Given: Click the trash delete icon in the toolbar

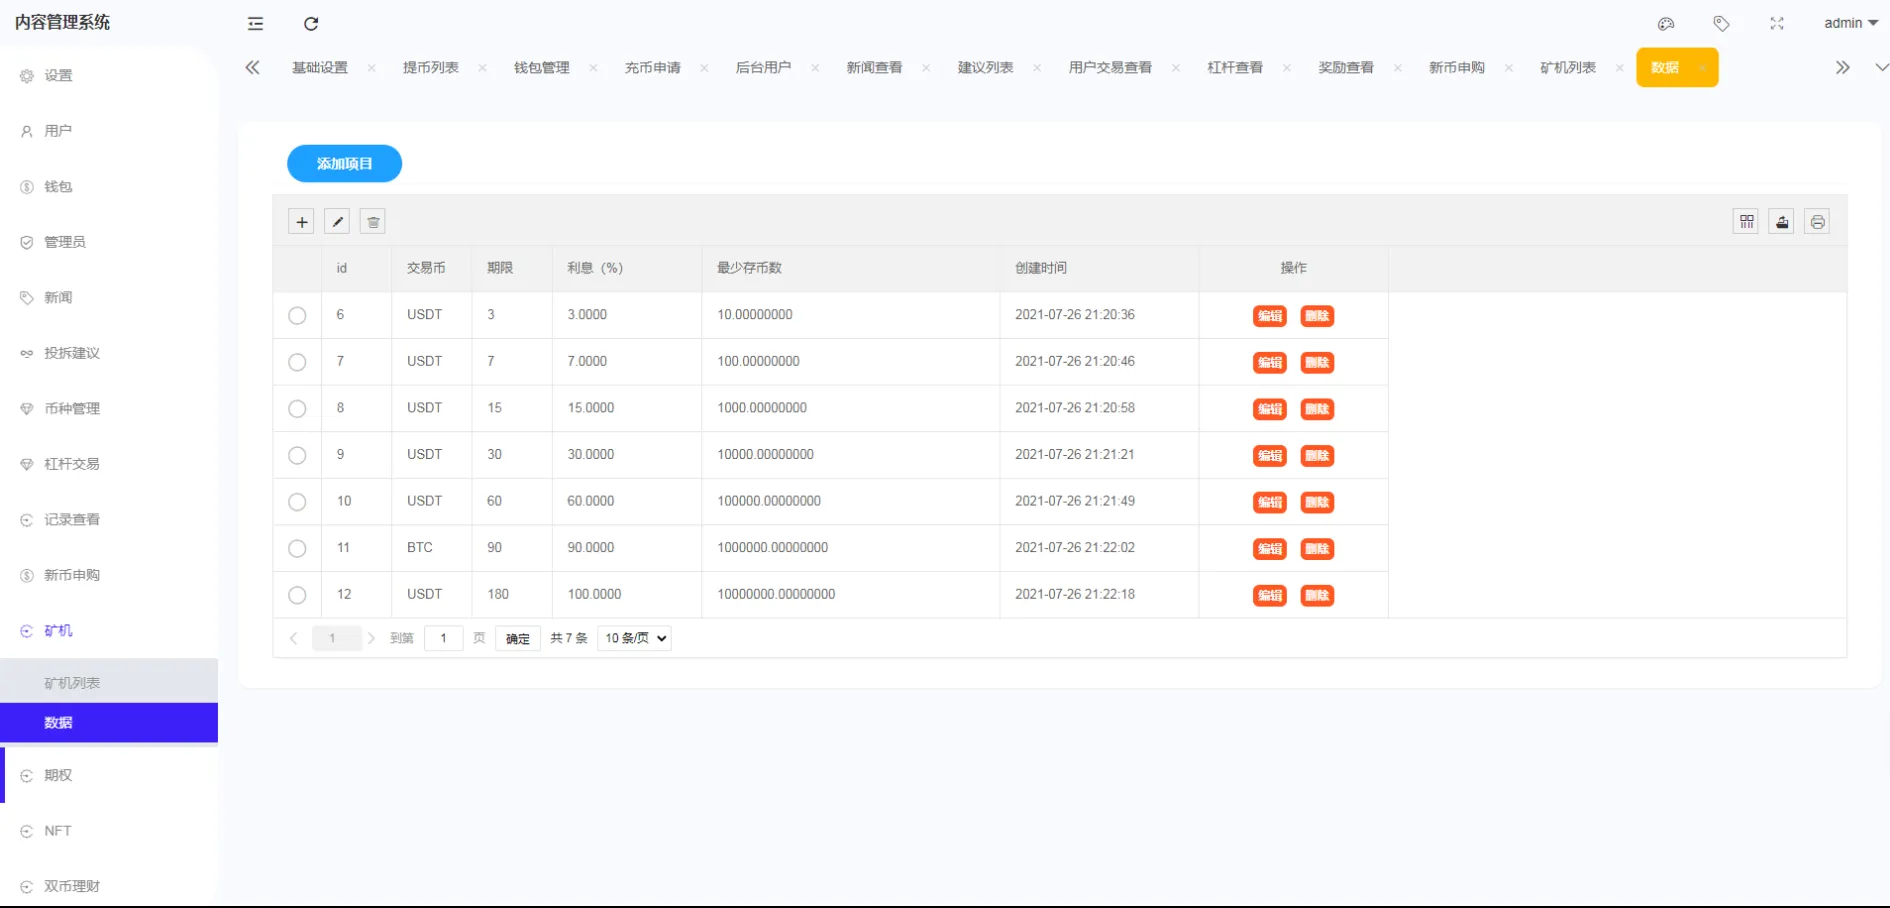Looking at the screenshot, I should [373, 221].
